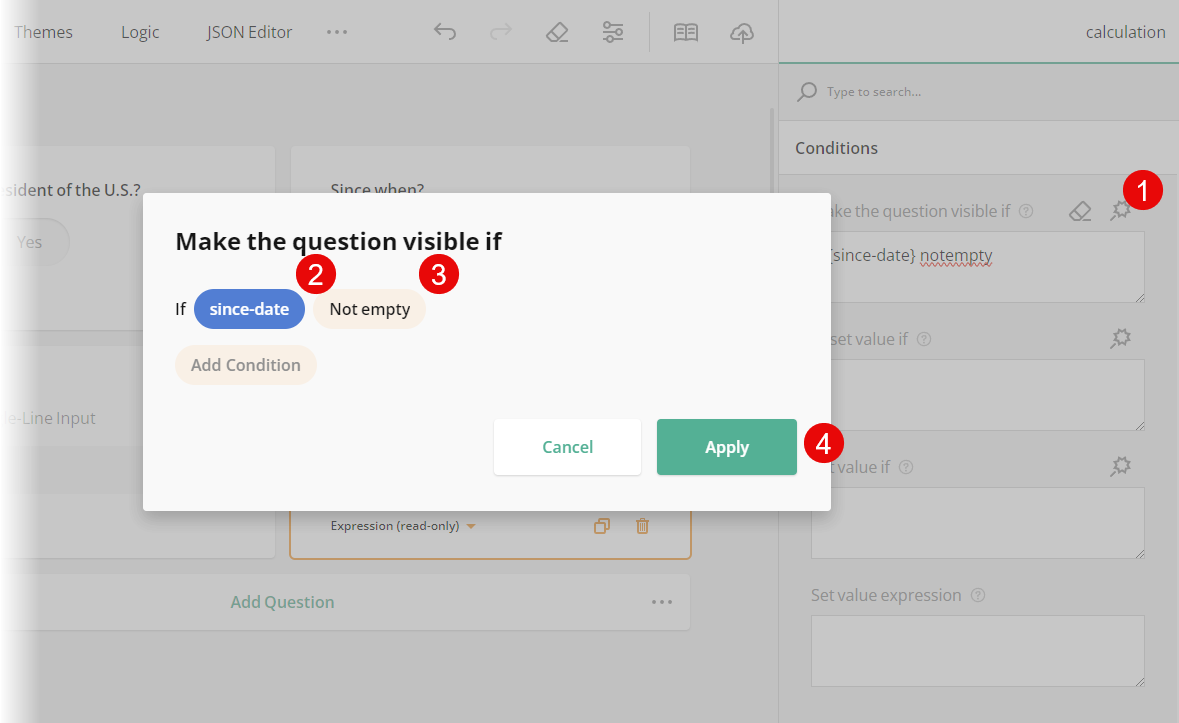Delete the expression question via the trash icon
The height and width of the screenshot is (723, 1179).
pyautogui.click(x=642, y=525)
